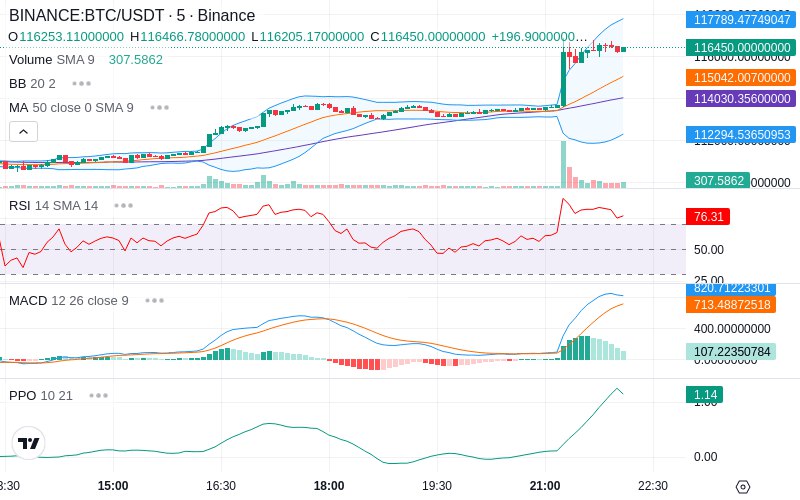
Task: Open more options for MACD 12 26 indicator
Action: pyautogui.click(x=155, y=301)
